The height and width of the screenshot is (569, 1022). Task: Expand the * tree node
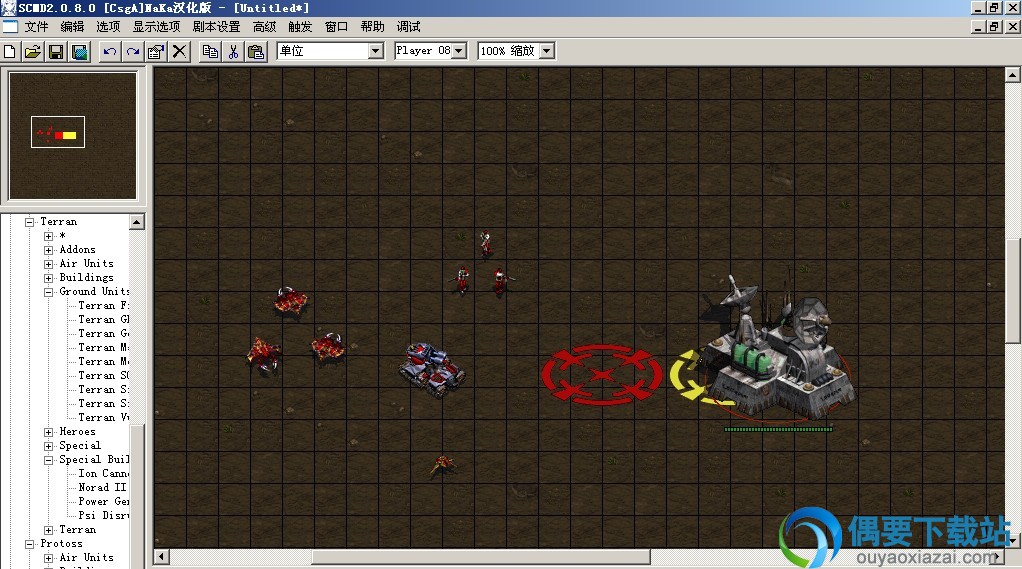[48, 236]
